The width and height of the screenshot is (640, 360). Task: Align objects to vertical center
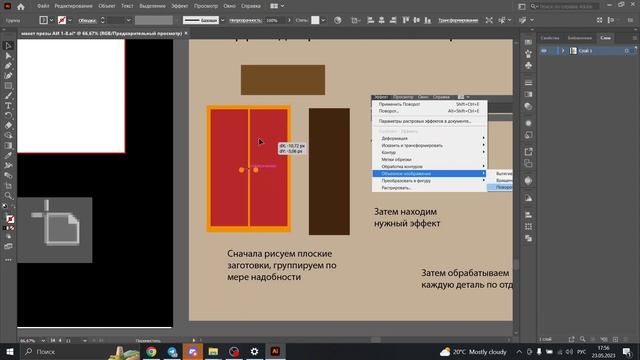coord(417,20)
